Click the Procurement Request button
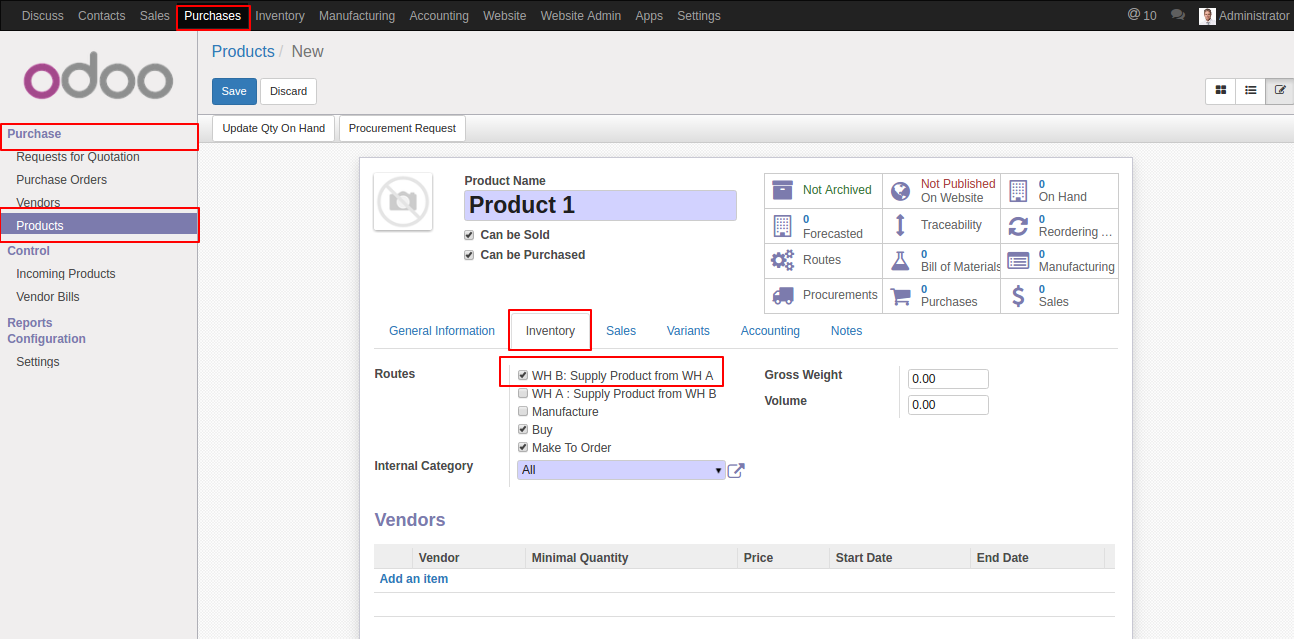 click(402, 128)
